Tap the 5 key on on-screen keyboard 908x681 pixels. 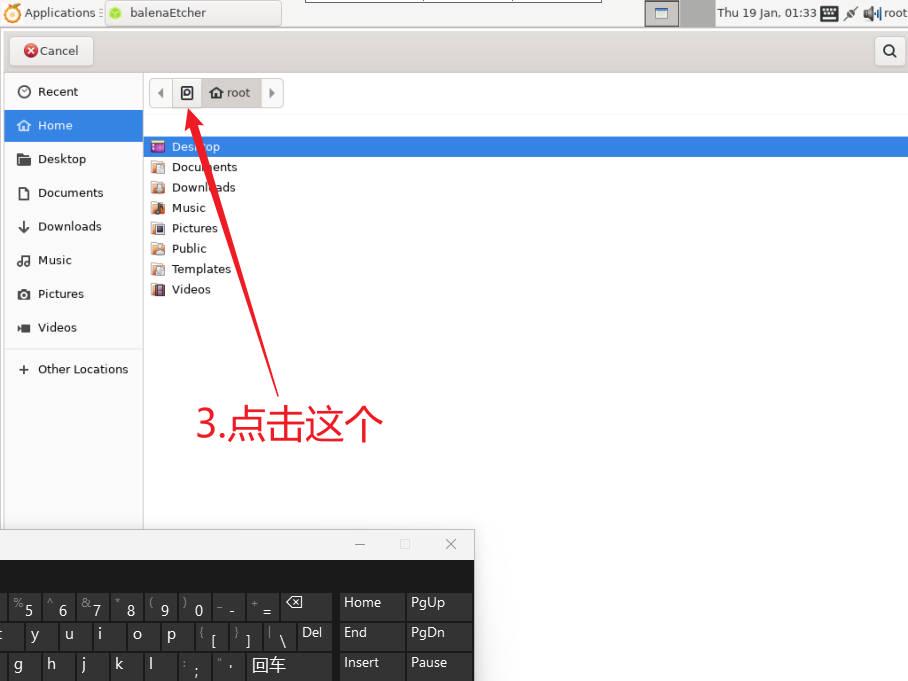pos(24,607)
